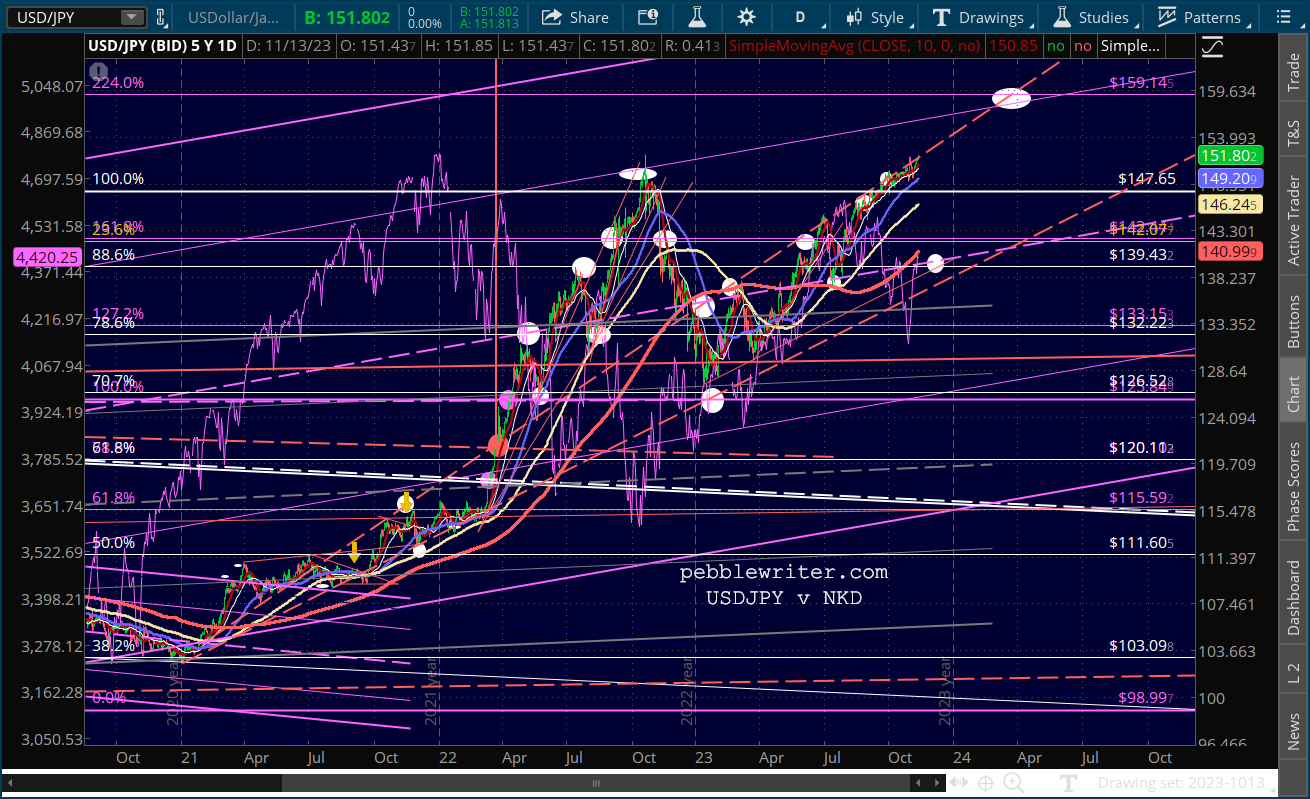
Task: Select the white ellipse drawing near $159.145
Action: tap(1011, 98)
